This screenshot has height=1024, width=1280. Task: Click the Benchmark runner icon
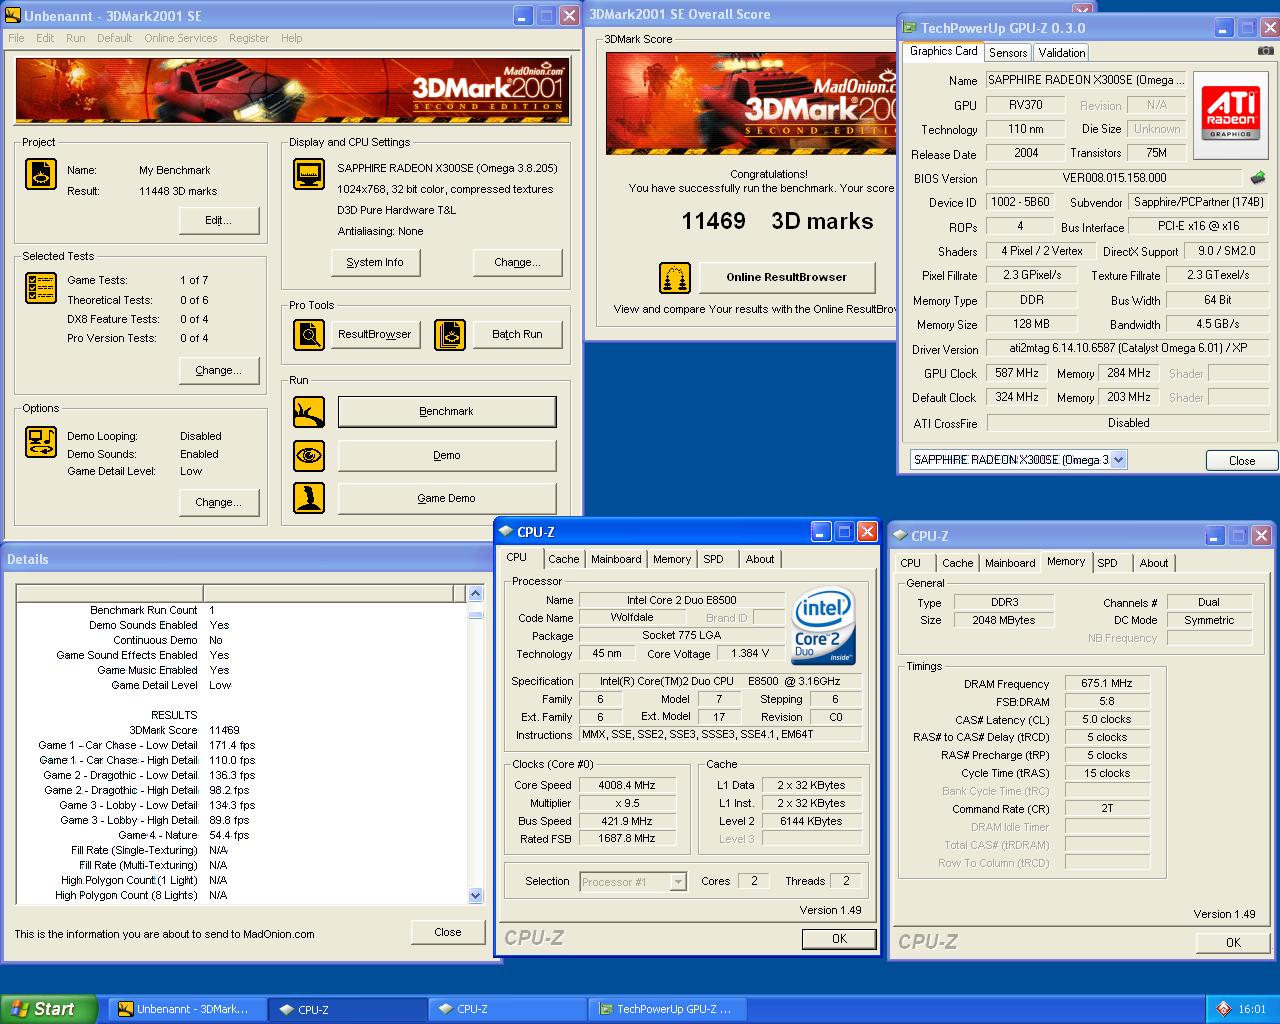click(309, 411)
